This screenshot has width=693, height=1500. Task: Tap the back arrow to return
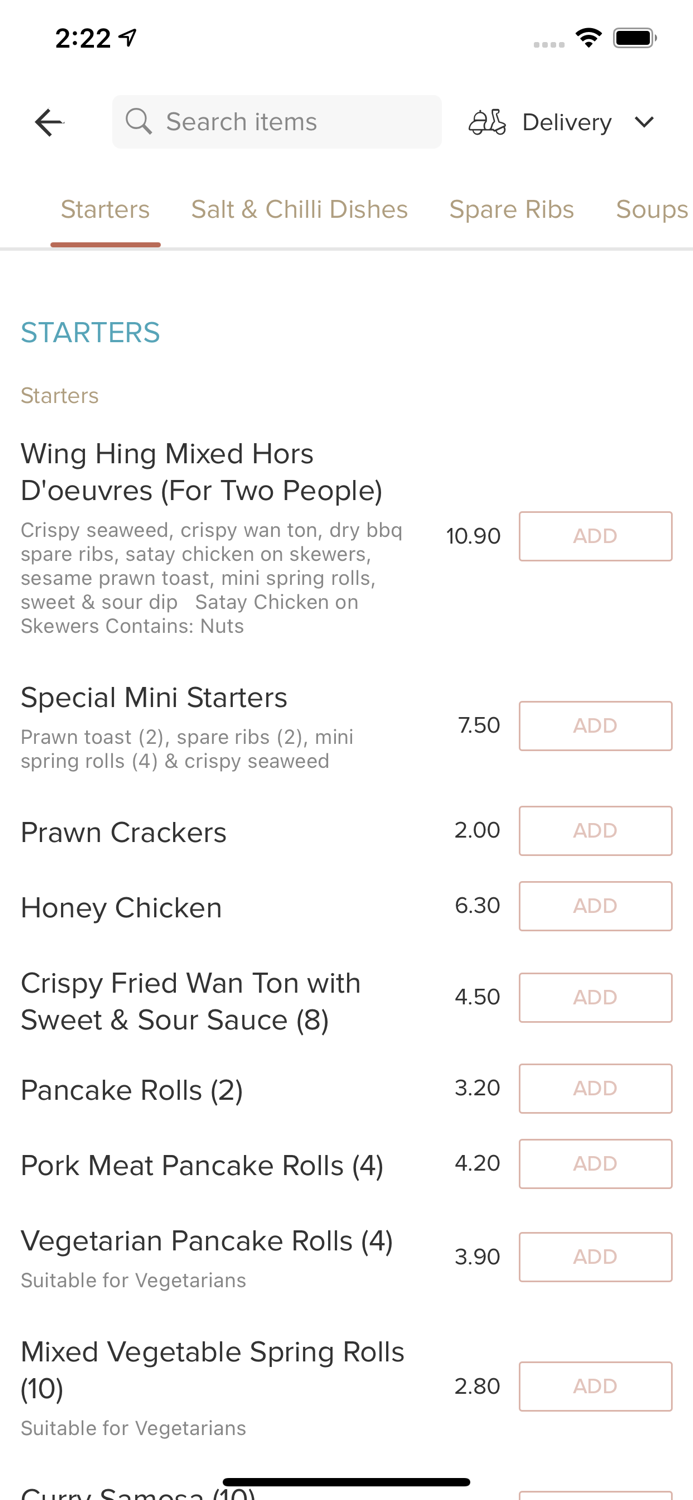47,121
